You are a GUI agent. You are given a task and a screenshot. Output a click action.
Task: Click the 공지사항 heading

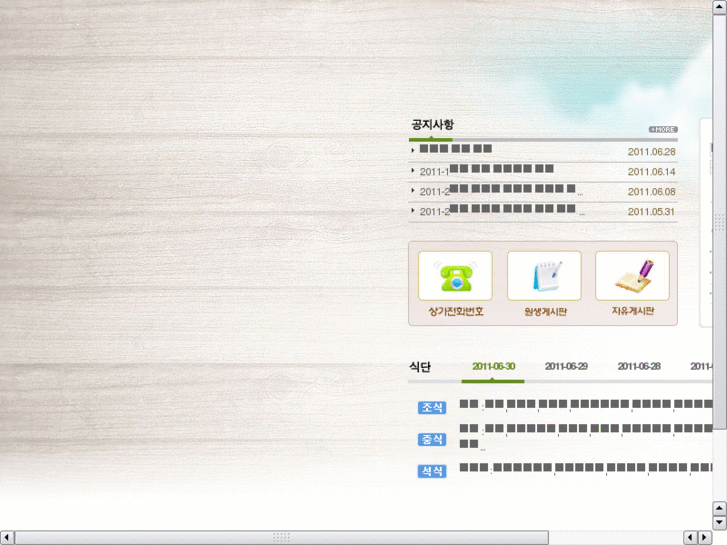pos(433,125)
